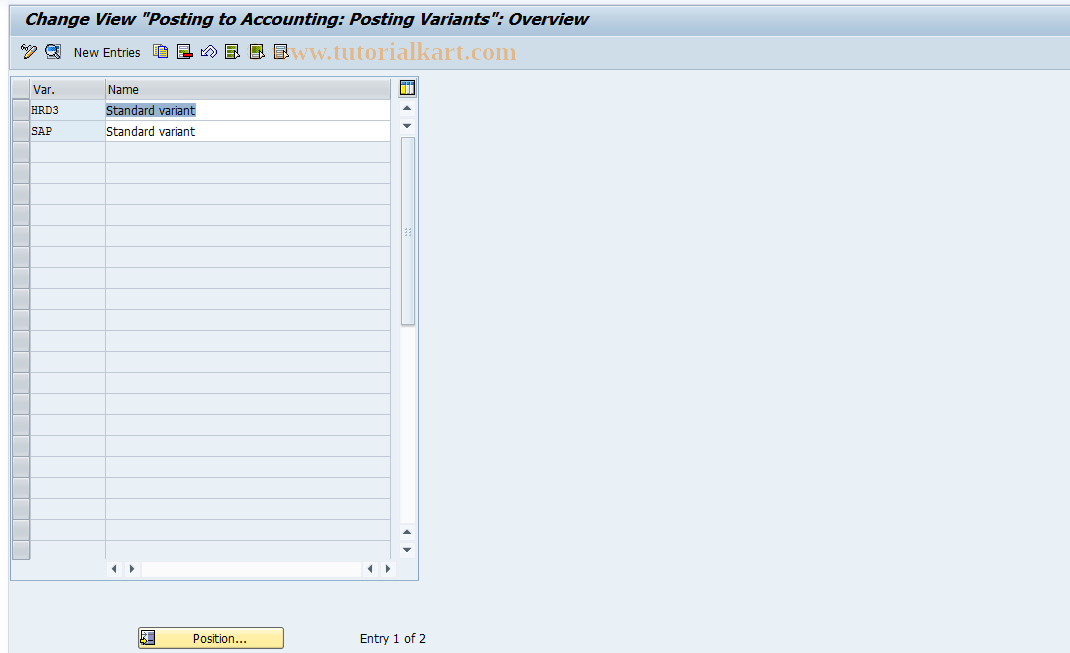The height and width of the screenshot is (653, 1070).
Task: Click the Copy As icon
Action: coord(160,52)
